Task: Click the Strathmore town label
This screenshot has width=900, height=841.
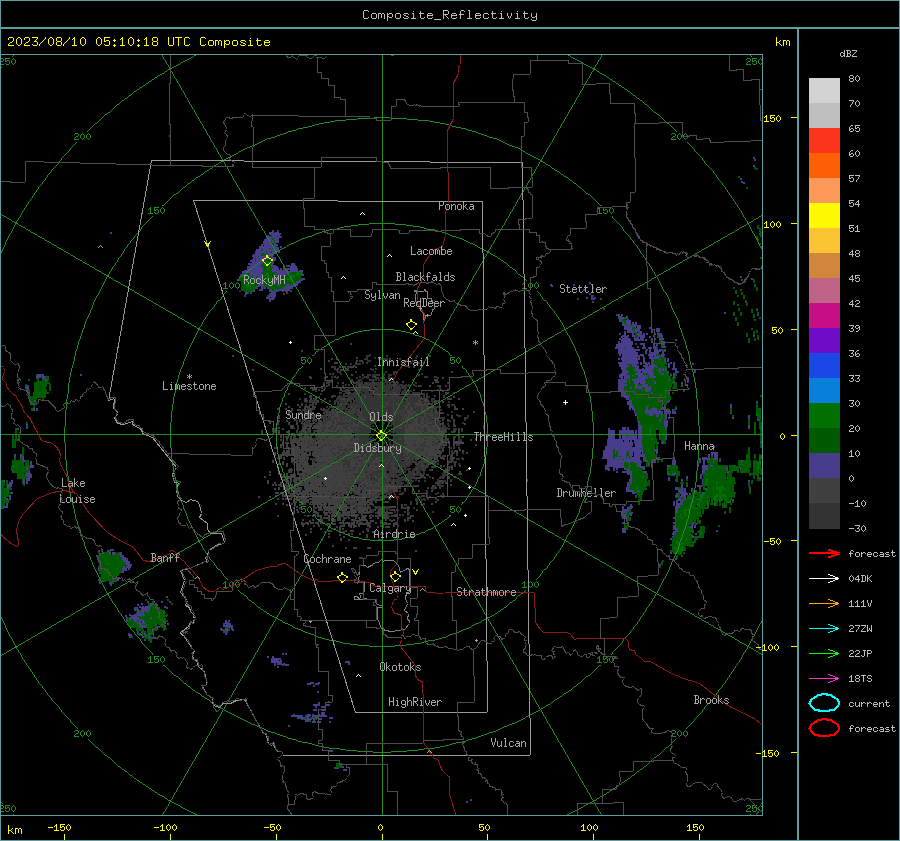Action: pyautogui.click(x=486, y=592)
